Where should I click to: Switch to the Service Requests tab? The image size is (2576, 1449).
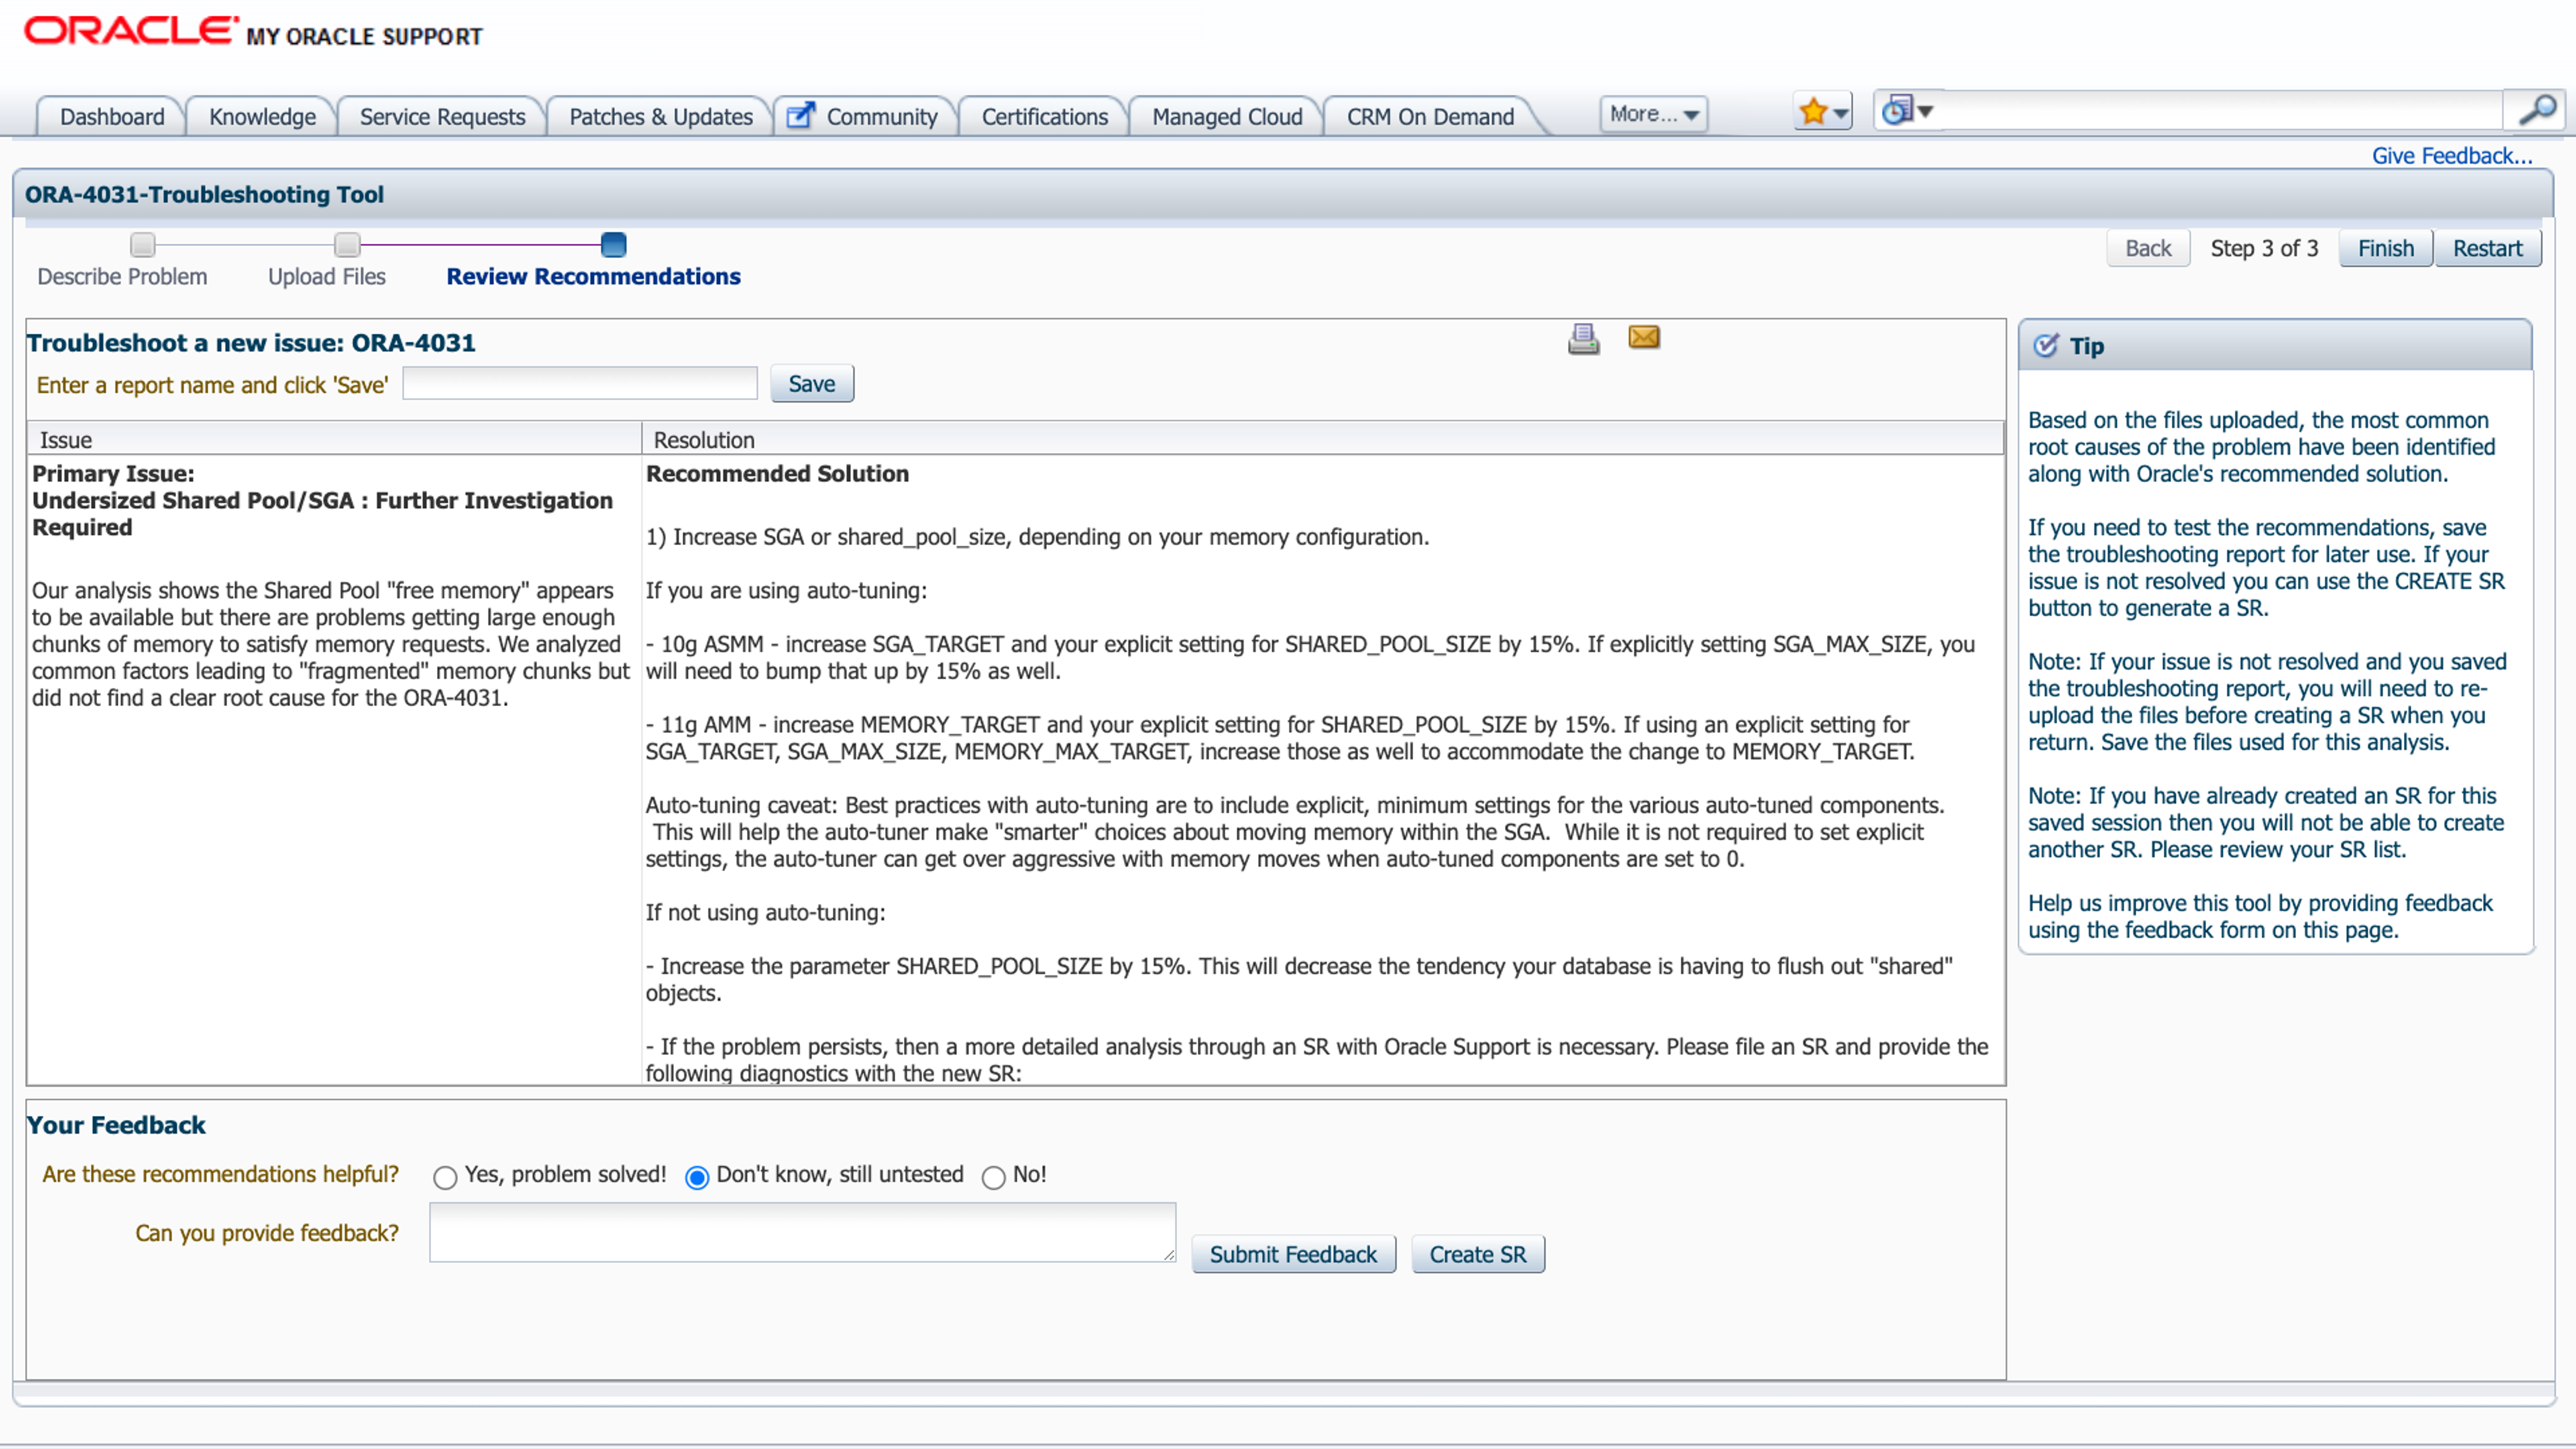(442, 117)
